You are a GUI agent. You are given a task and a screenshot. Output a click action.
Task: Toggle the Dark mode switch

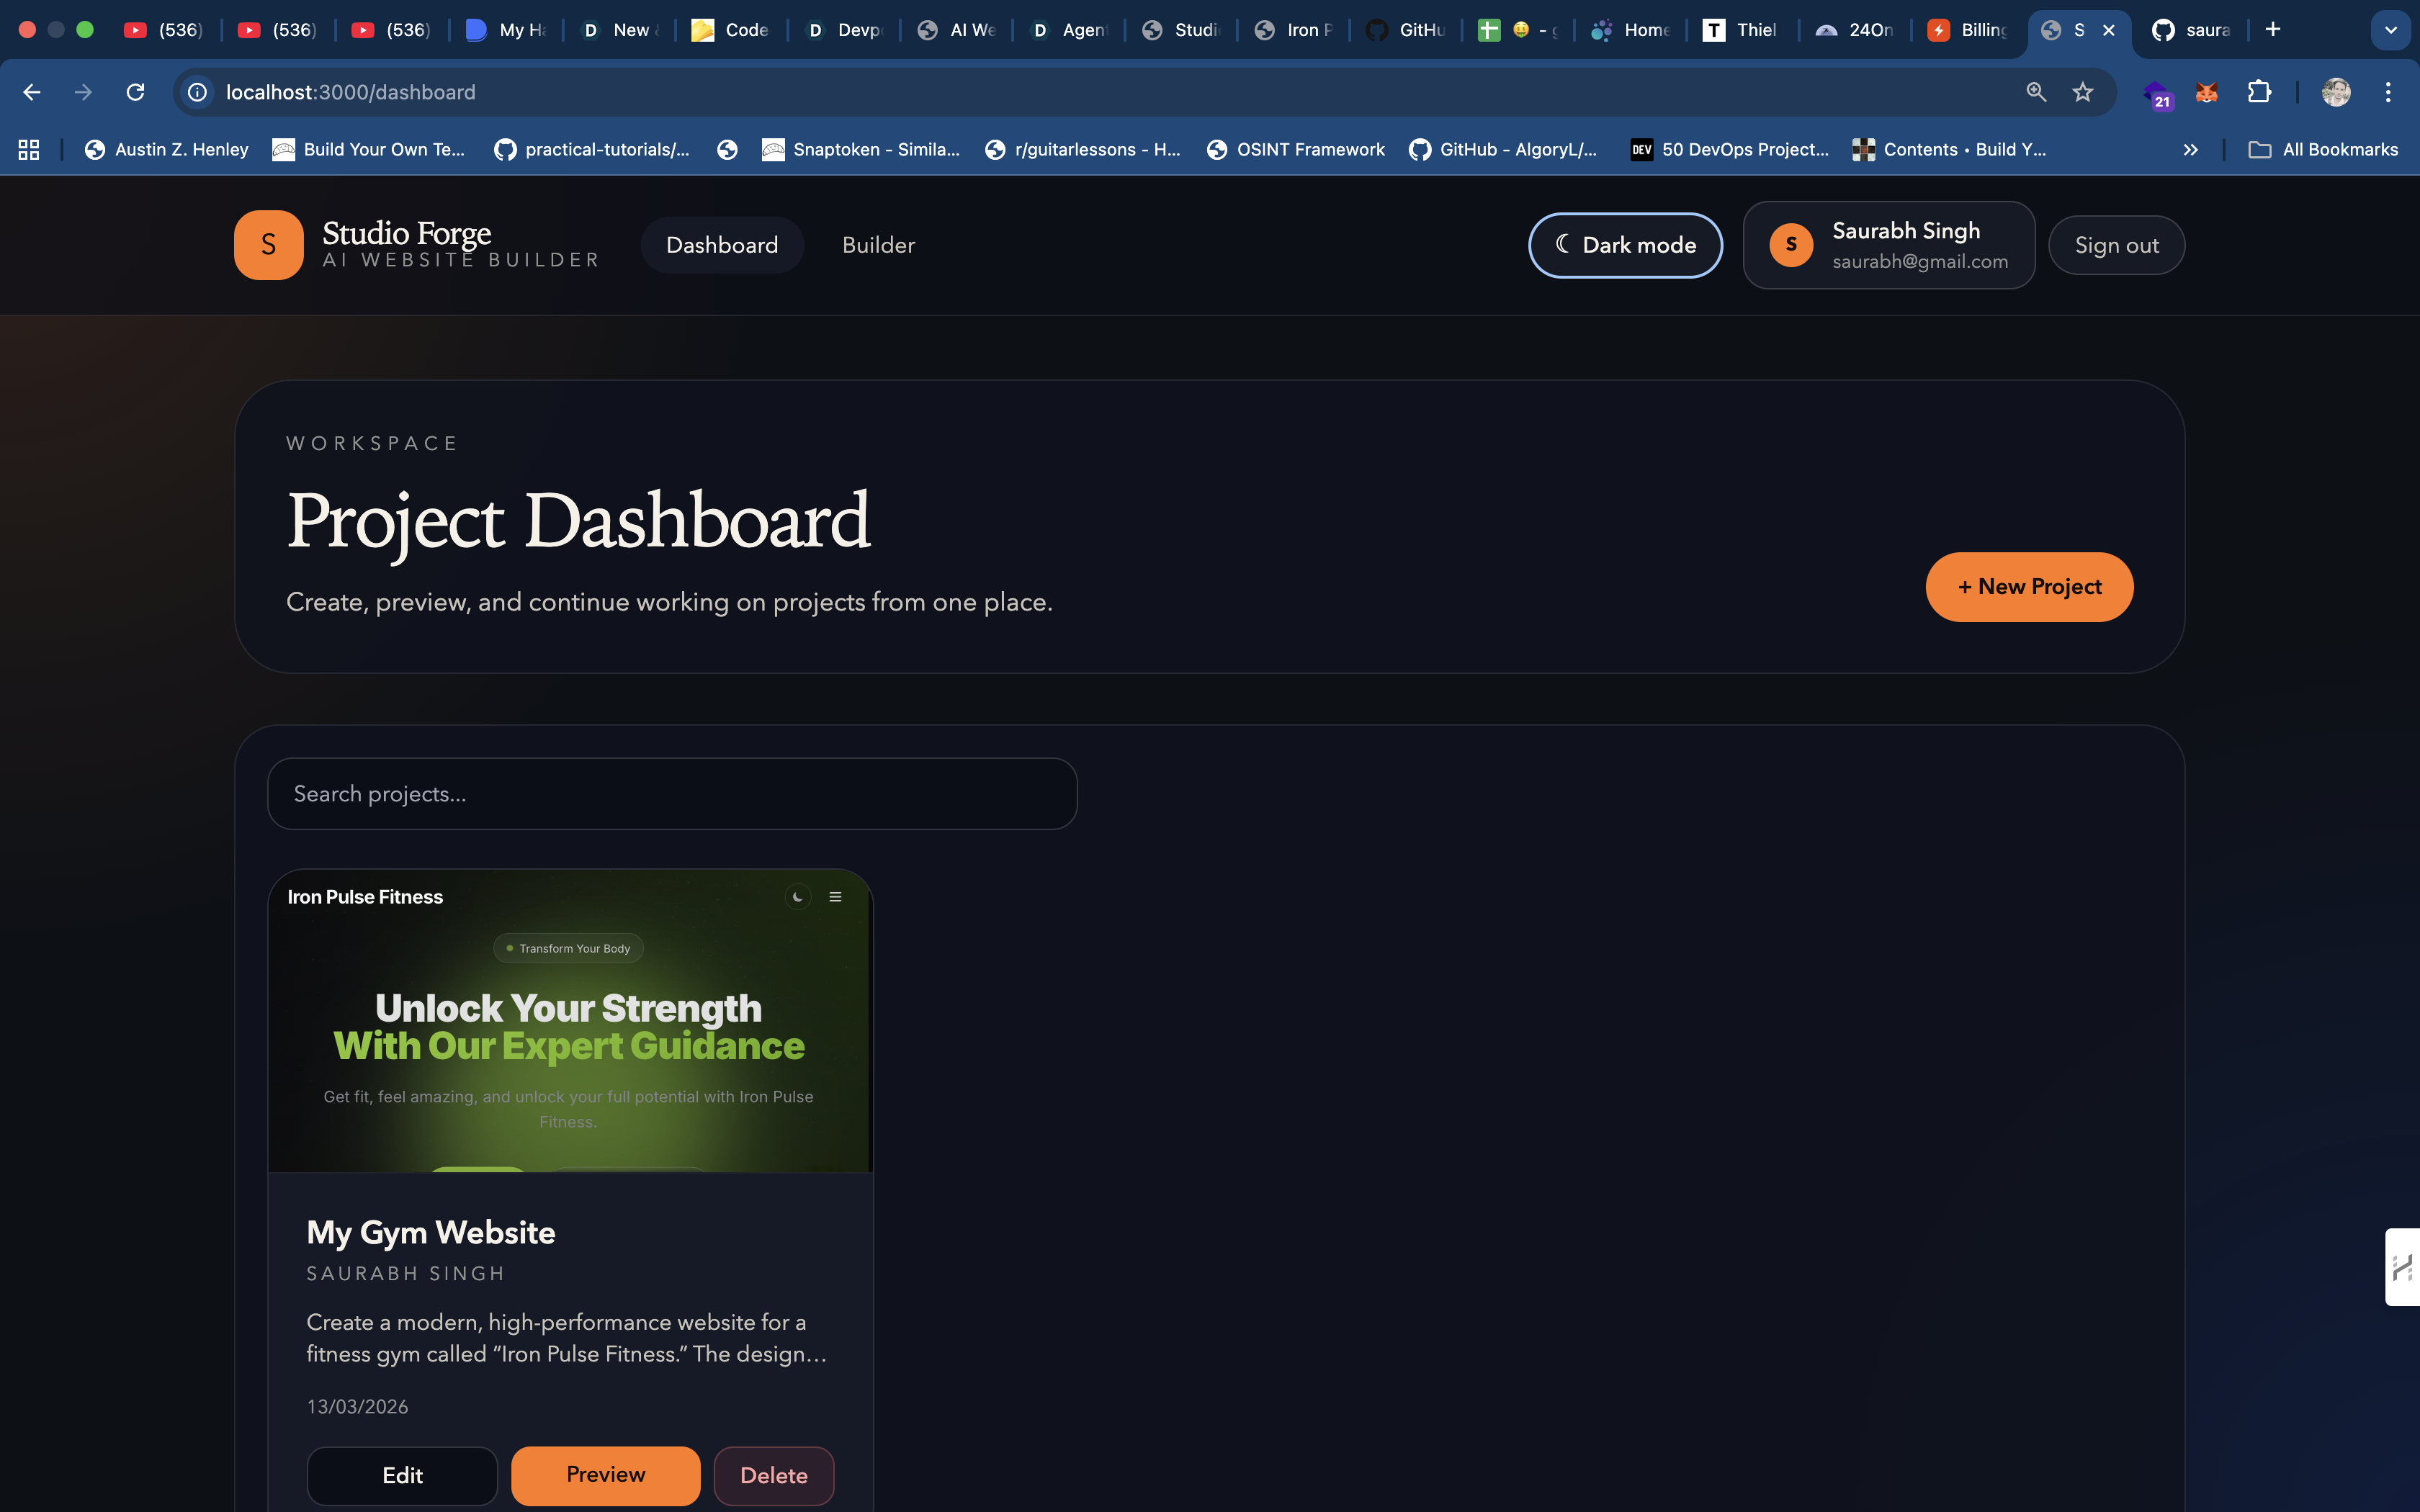[x=1625, y=245]
